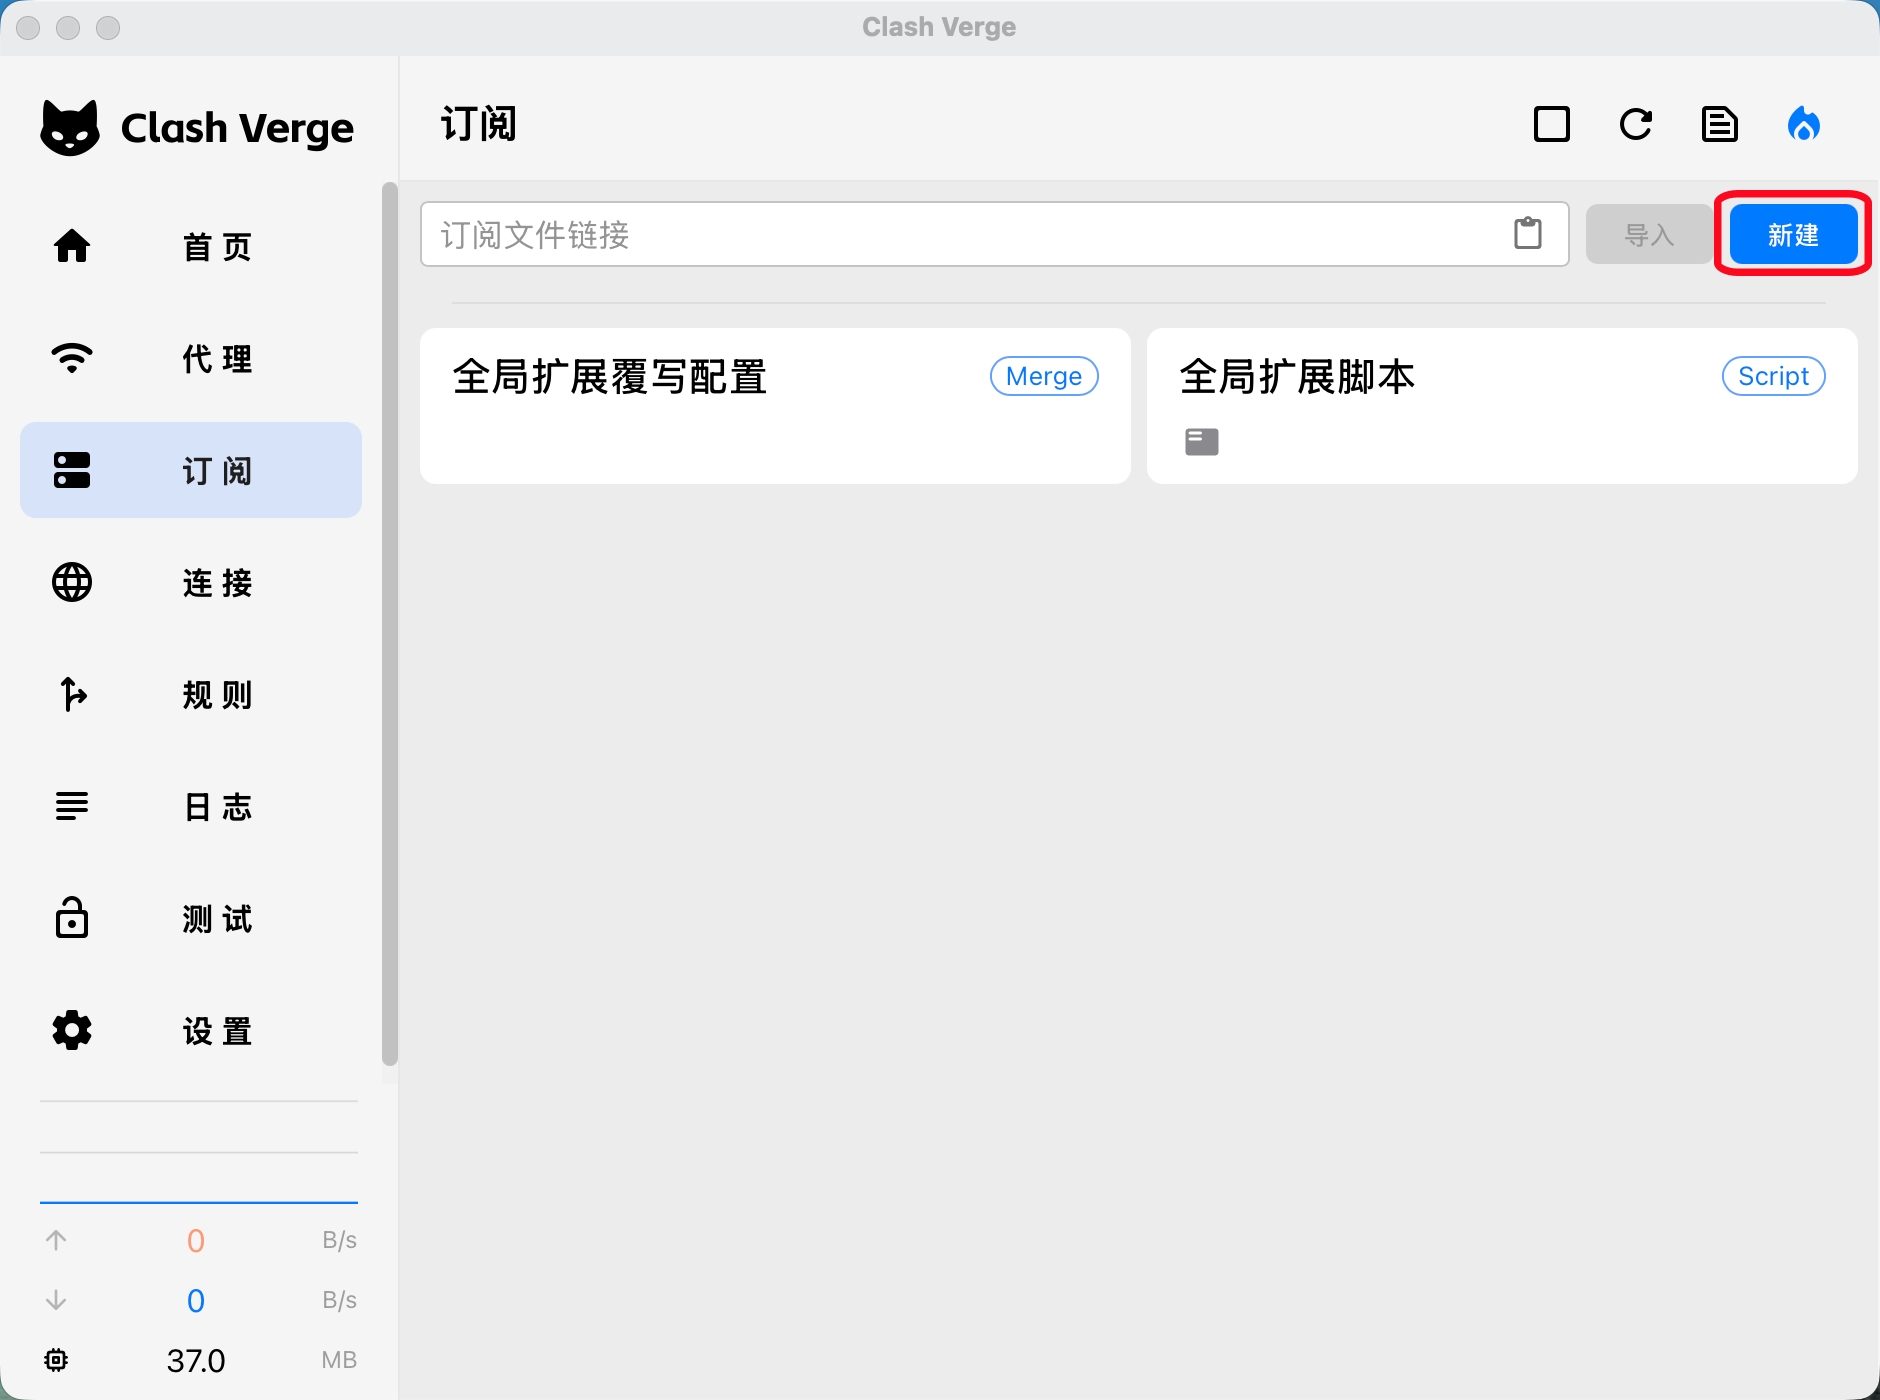Click the blue flame icon
1880x1400 pixels.
pyautogui.click(x=1803, y=125)
